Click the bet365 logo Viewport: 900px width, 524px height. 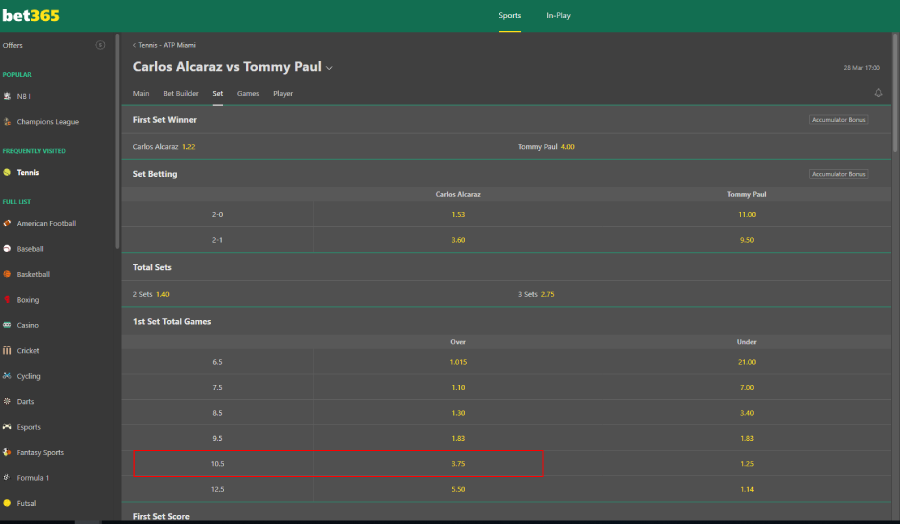tap(31, 15)
